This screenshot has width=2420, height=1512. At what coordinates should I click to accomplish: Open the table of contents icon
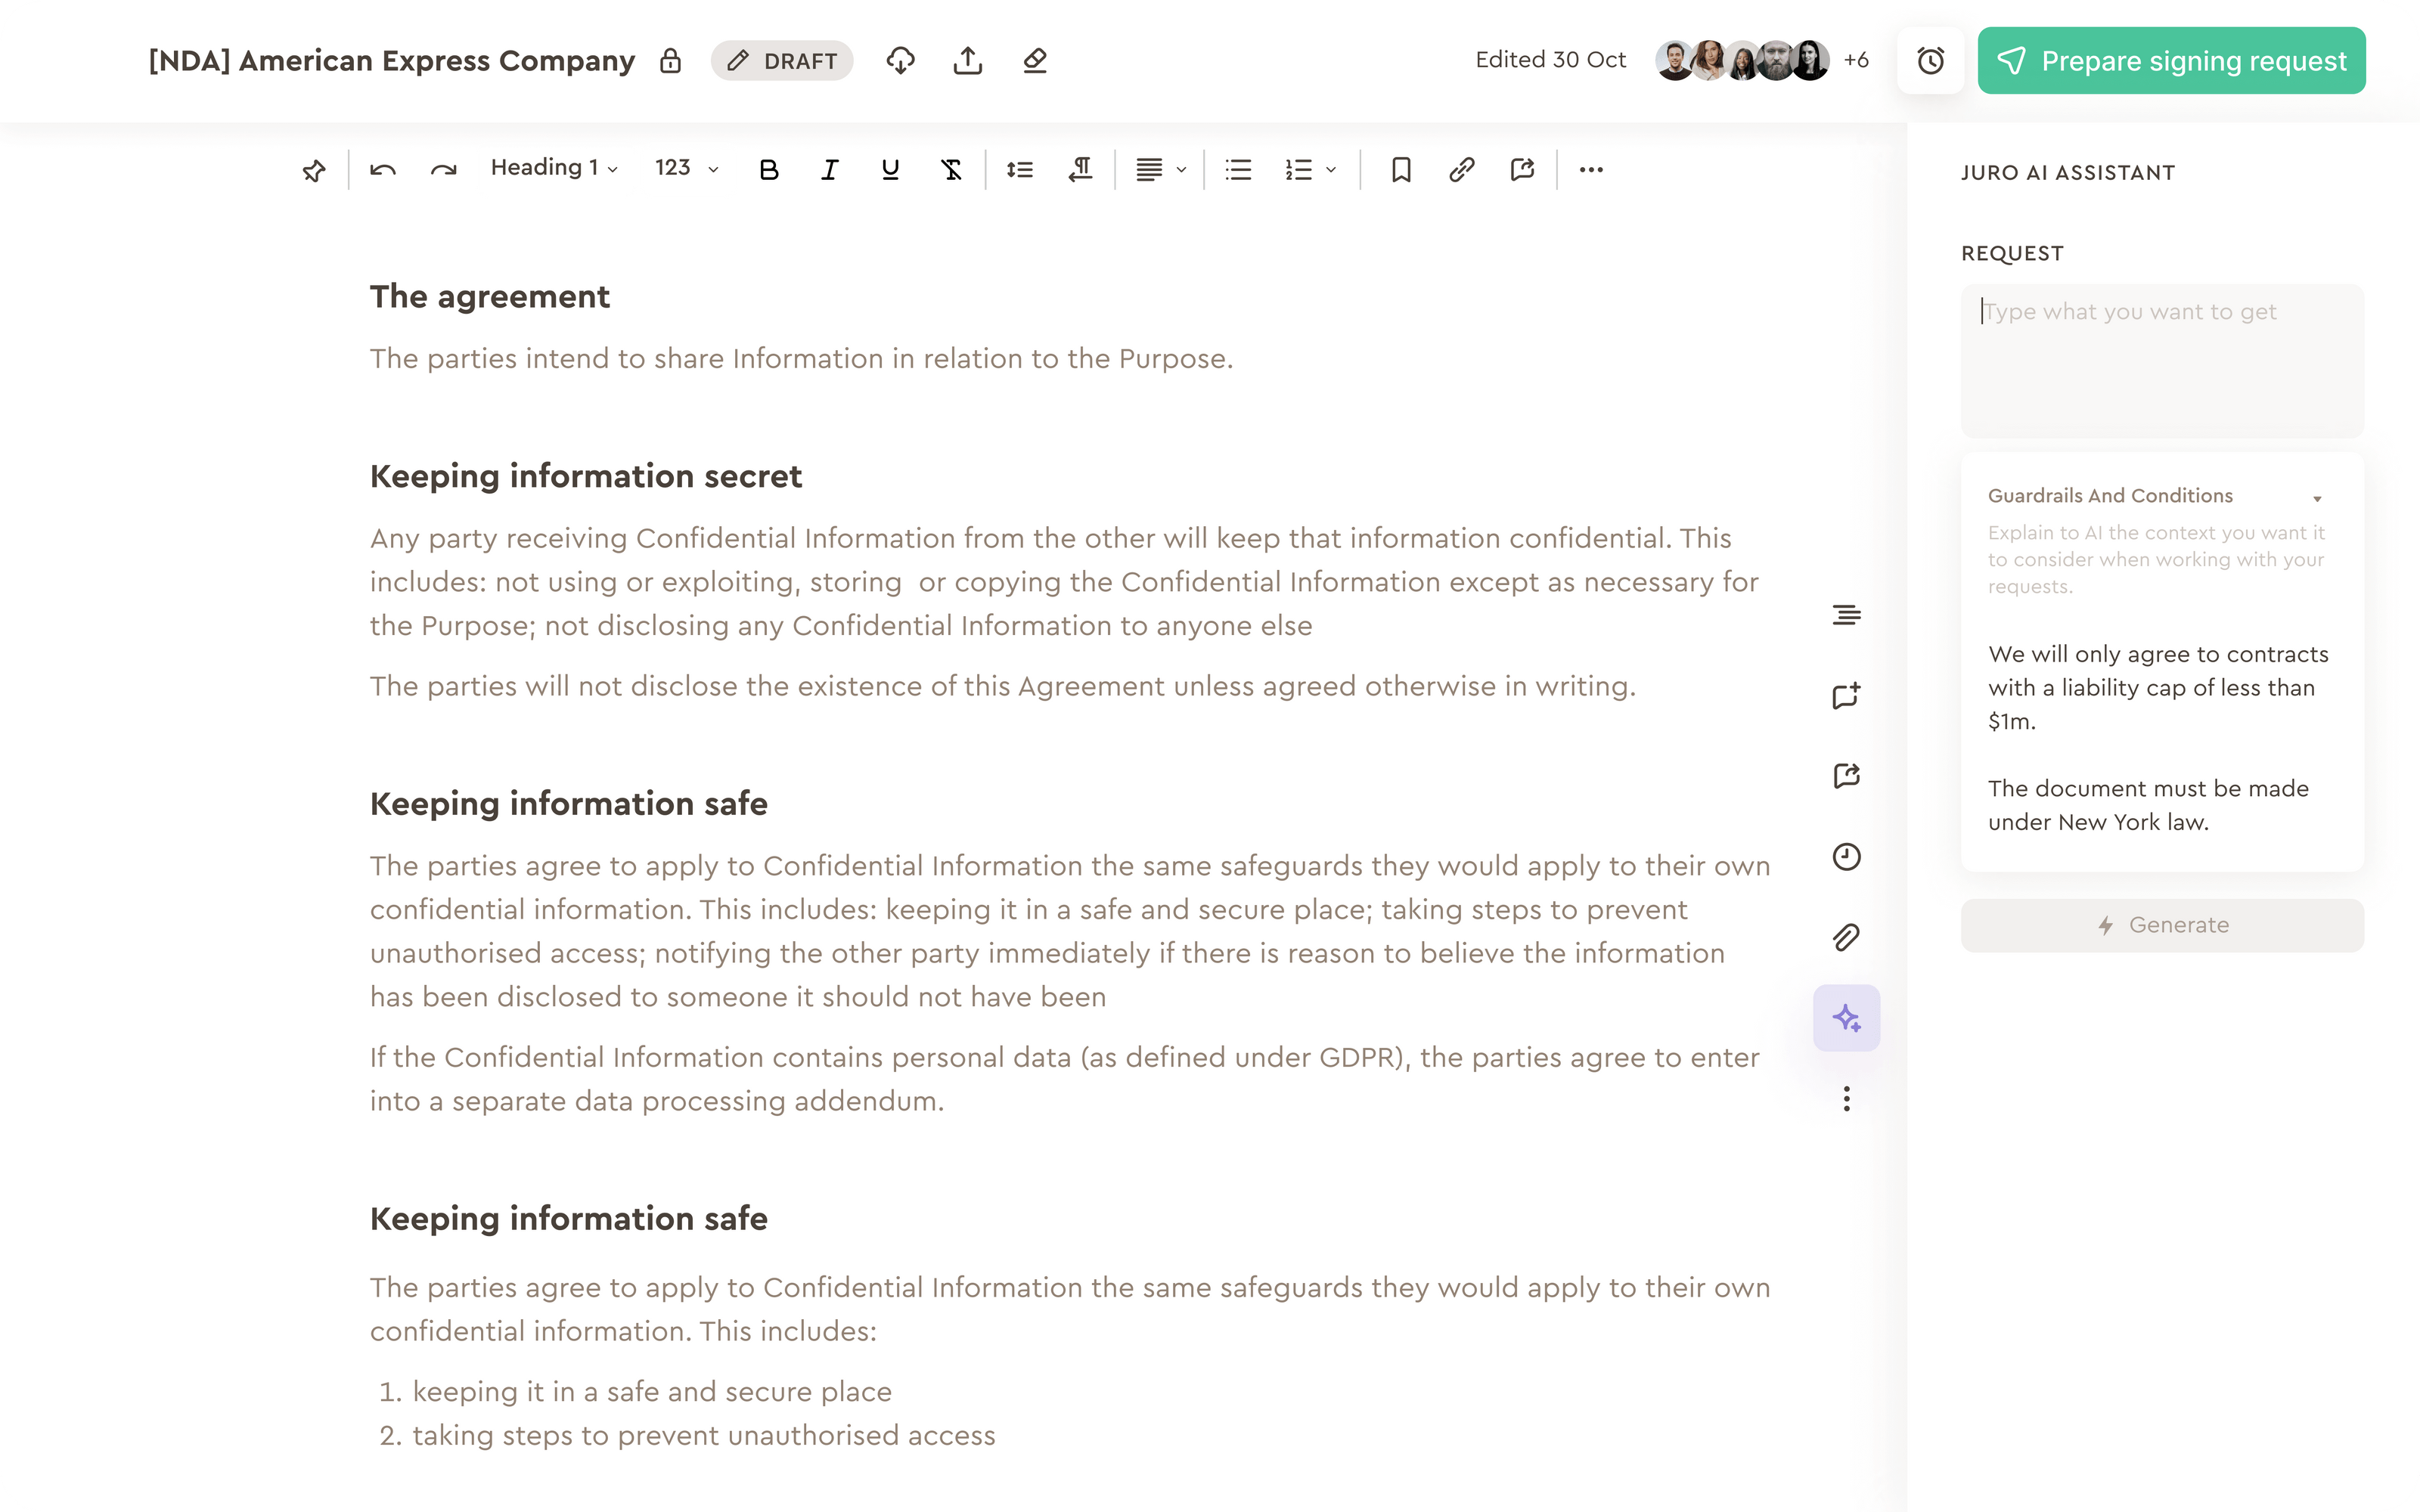click(1847, 614)
